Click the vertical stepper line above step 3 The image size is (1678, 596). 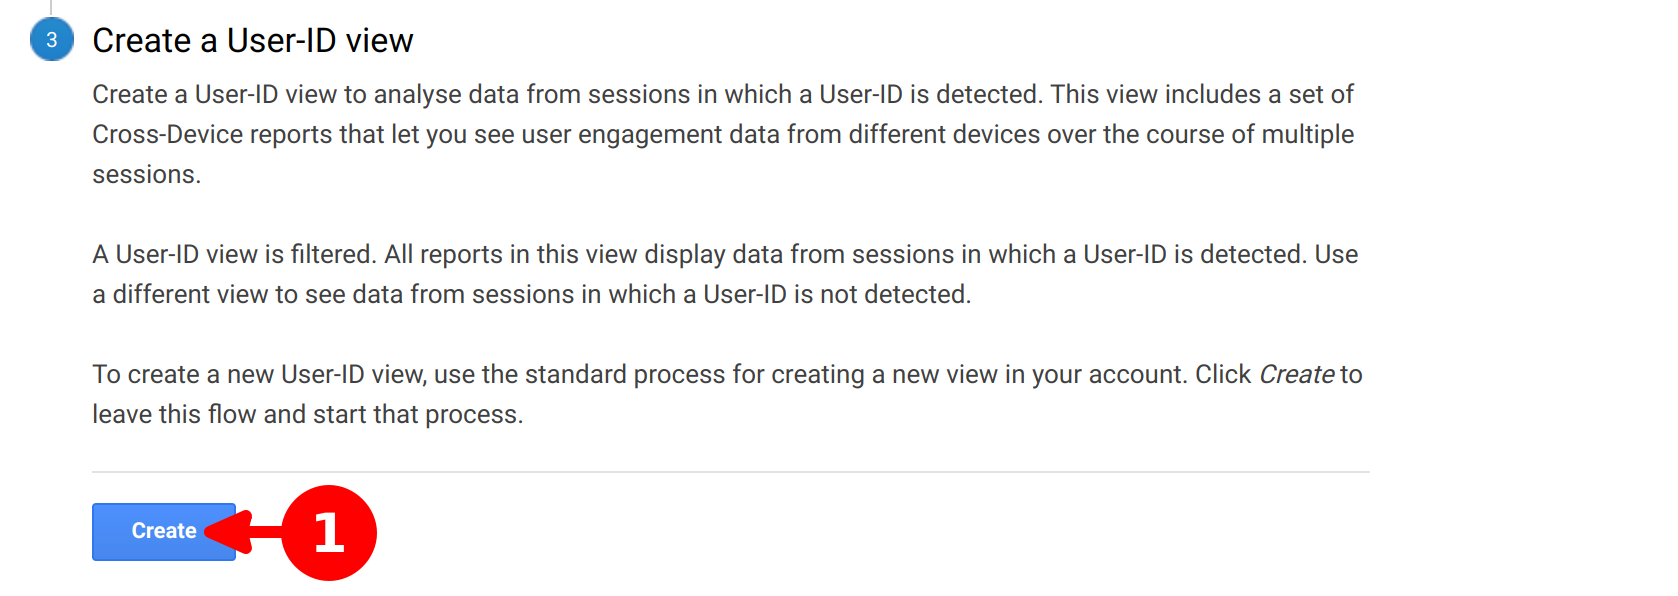(x=51, y=6)
